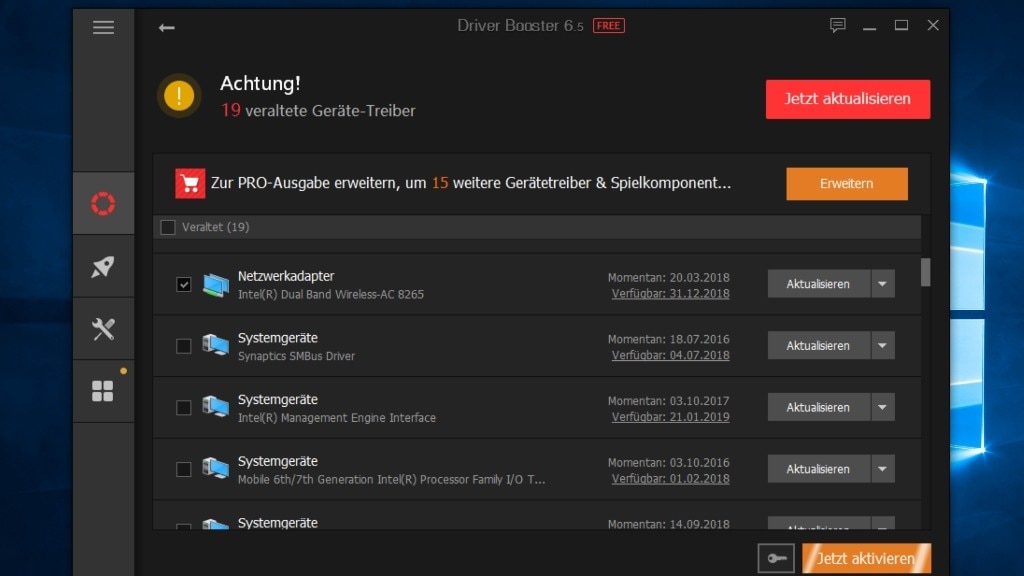Click the yellow warning exclamation icon
The image size is (1024, 576).
coord(179,96)
